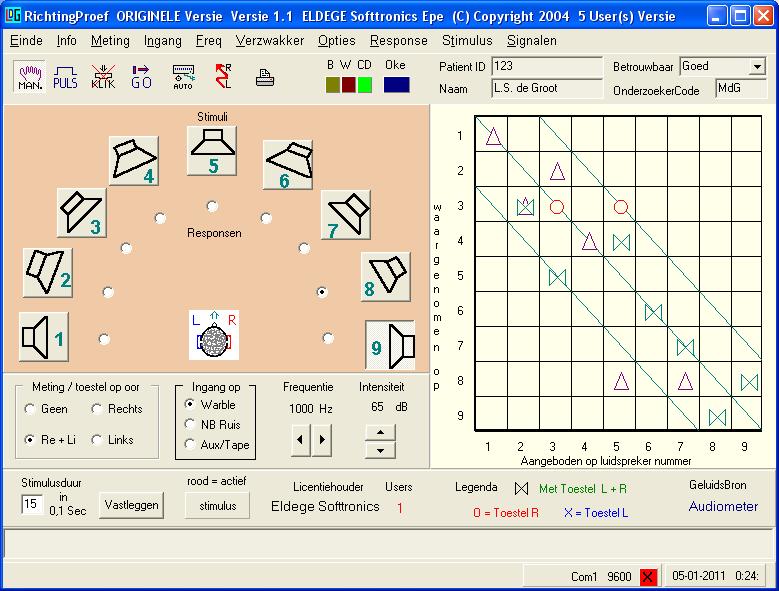Open the Meting menu
Screen dimensions: 779x591
[110, 41]
